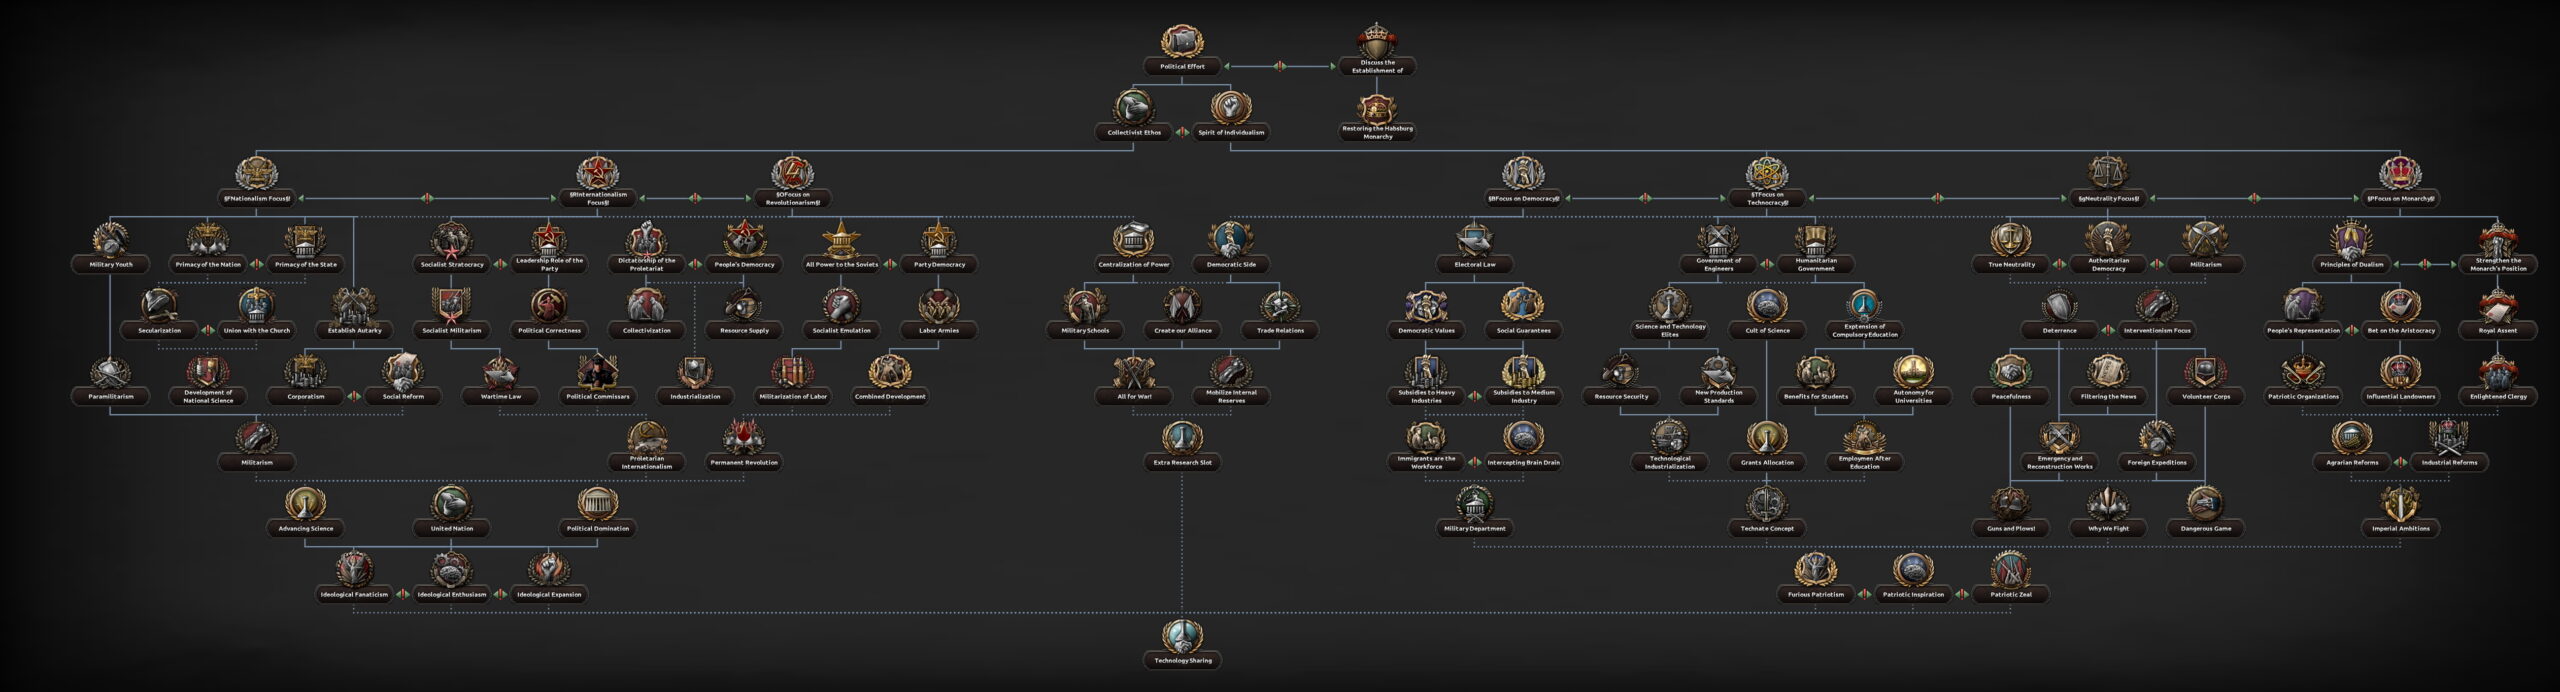Click the United Nation label
Viewport: 2560px width, 692px height.
pyautogui.click(x=452, y=528)
